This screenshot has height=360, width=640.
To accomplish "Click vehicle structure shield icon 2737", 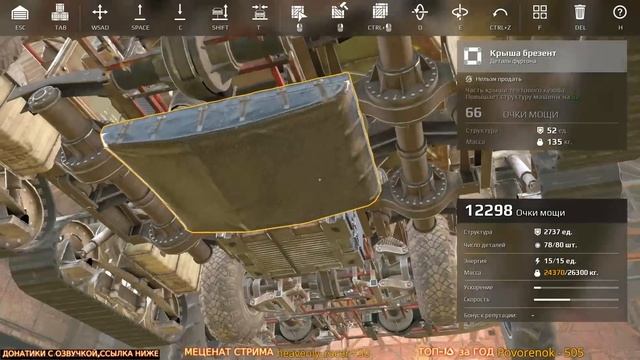I will pyautogui.click(x=538, y=232).
